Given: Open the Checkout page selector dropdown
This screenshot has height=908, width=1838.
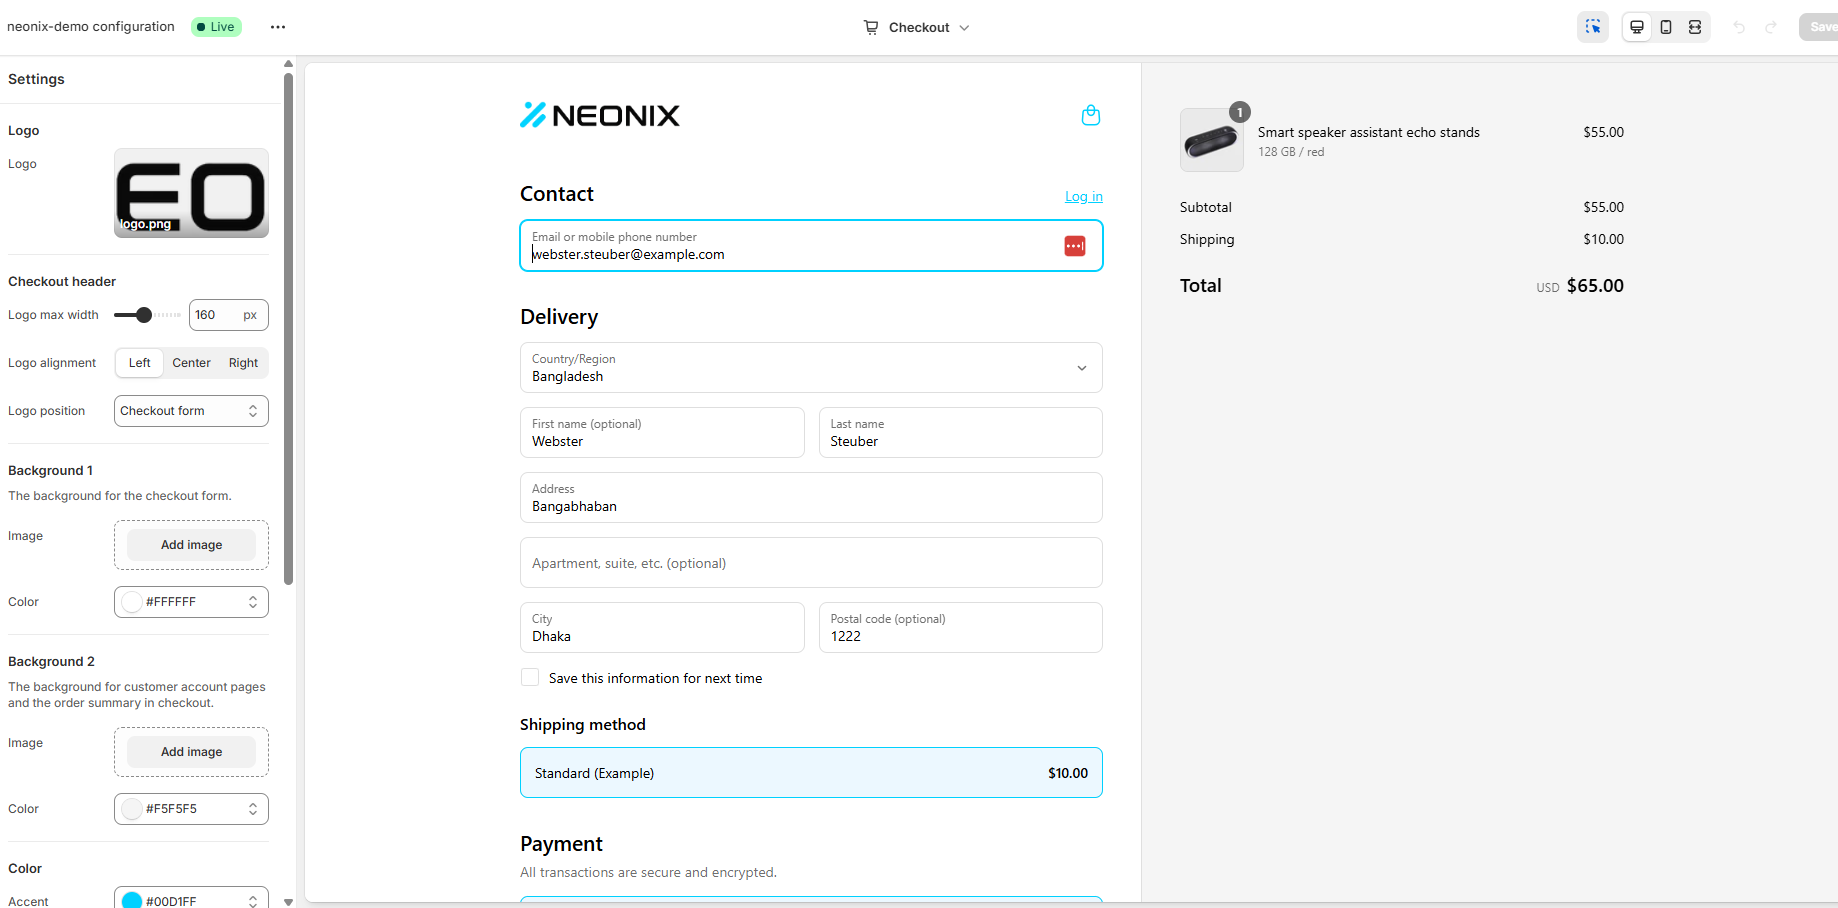Looking at the screenshot, I should point(917,27).
